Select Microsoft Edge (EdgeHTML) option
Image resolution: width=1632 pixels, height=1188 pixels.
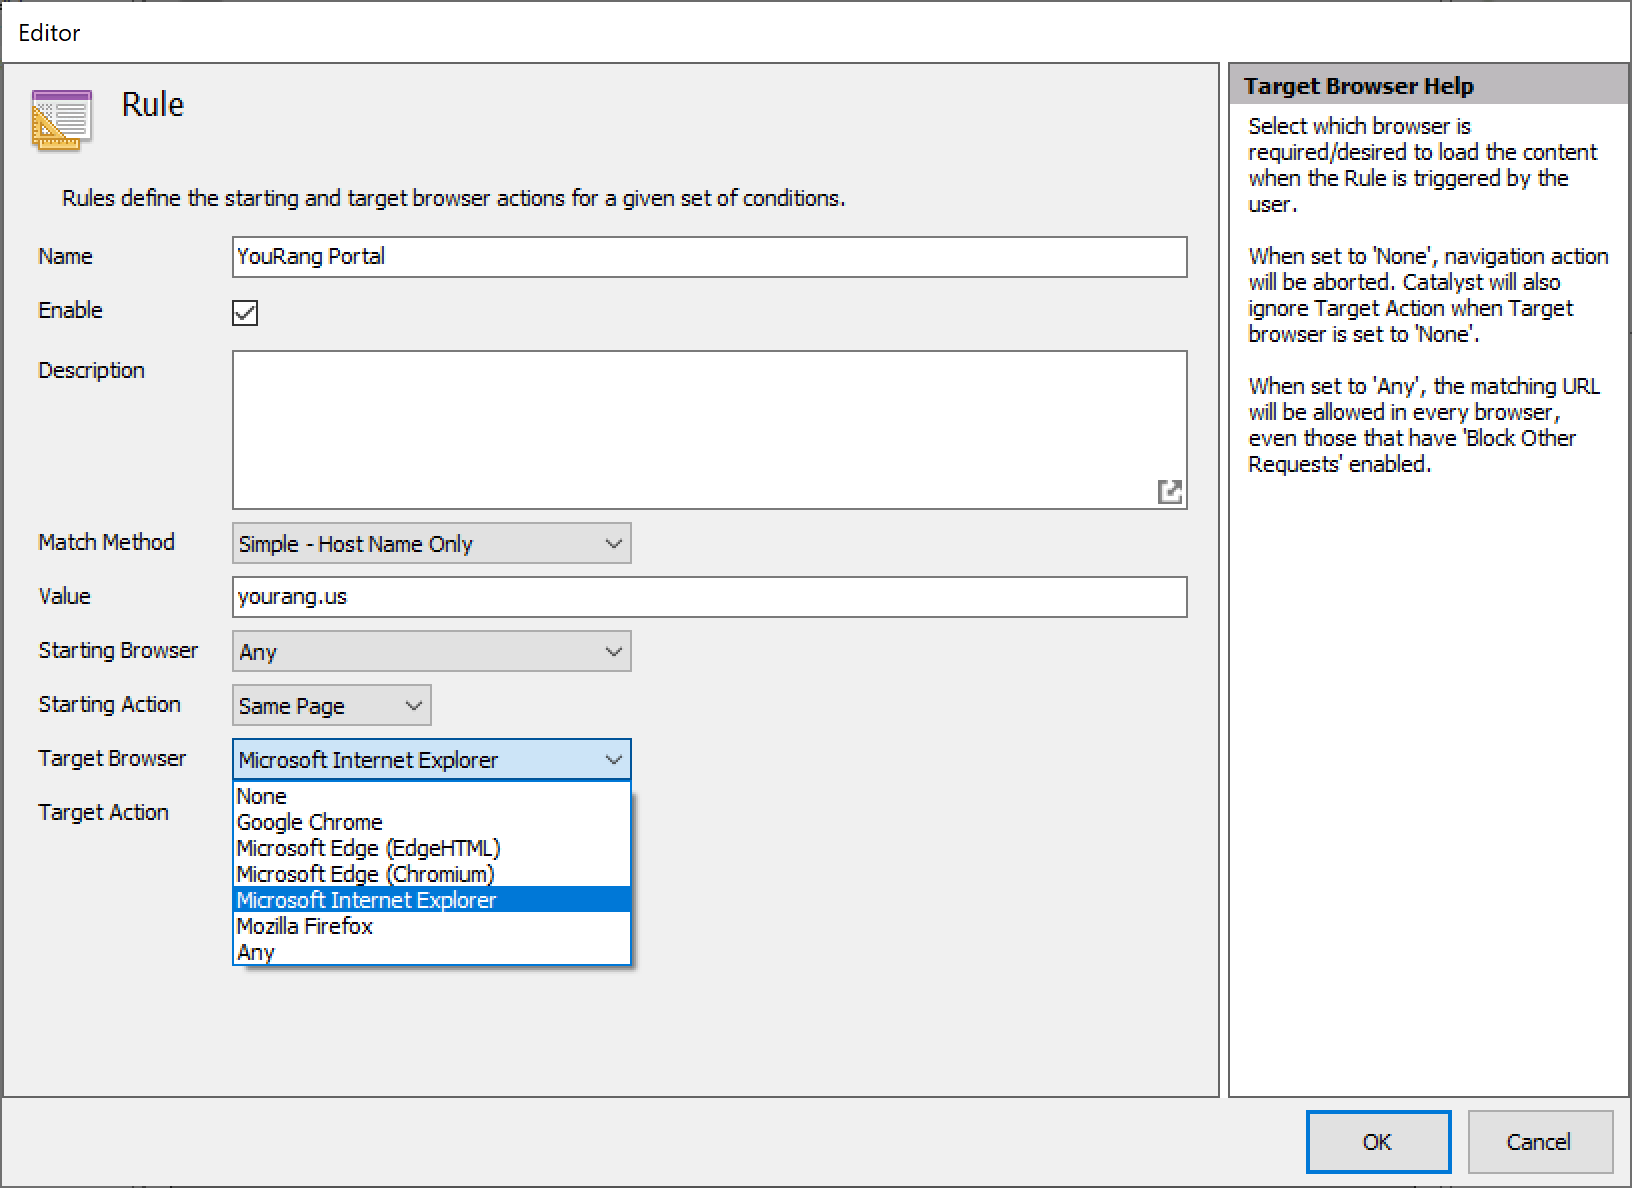pos(368,848)
